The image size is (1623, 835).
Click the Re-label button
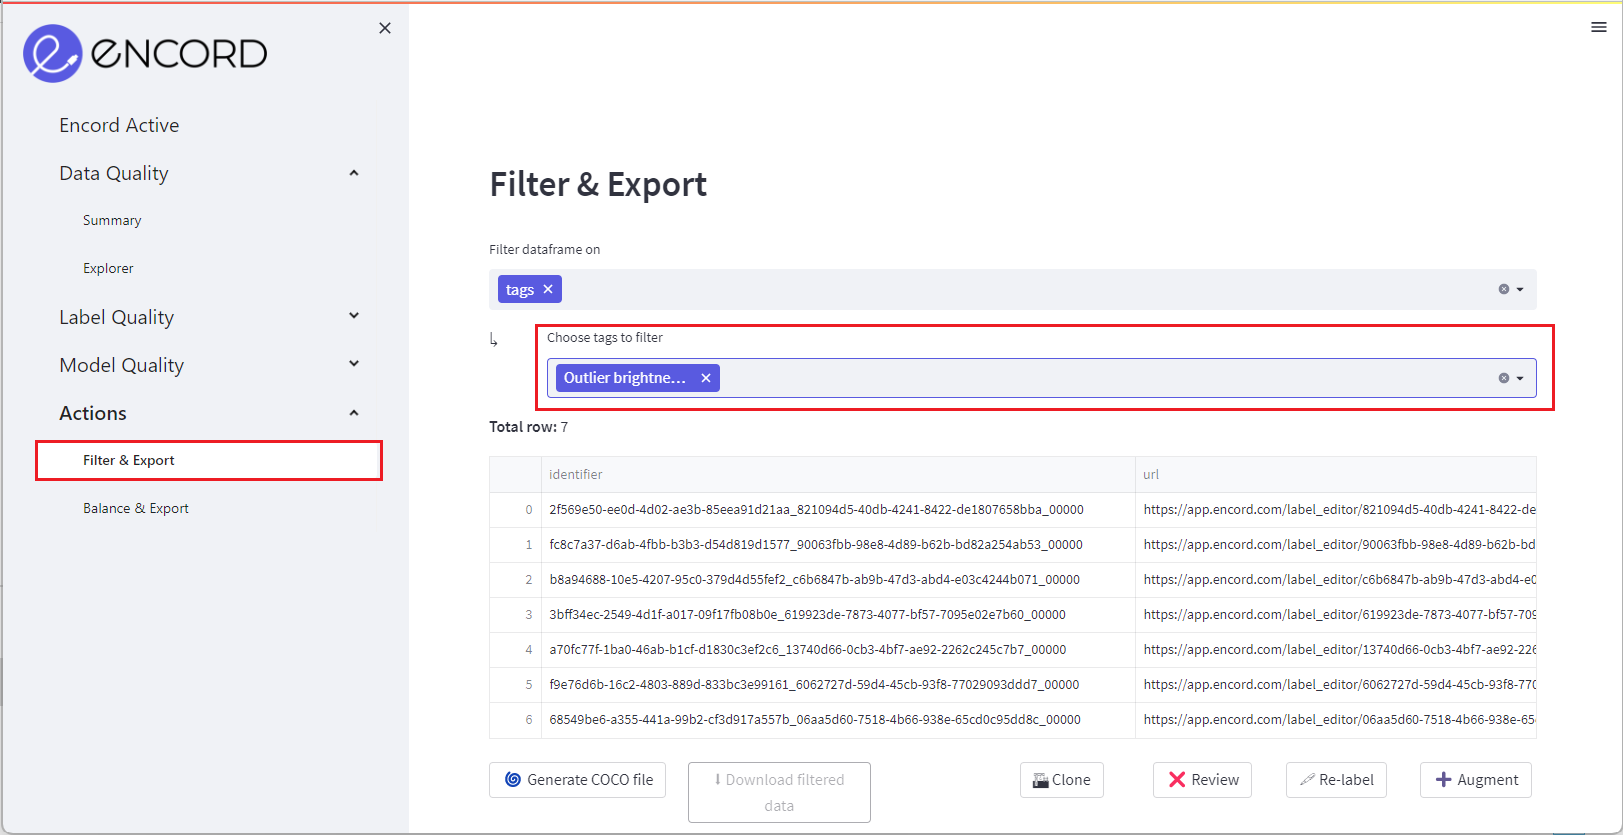[1336, 780]
